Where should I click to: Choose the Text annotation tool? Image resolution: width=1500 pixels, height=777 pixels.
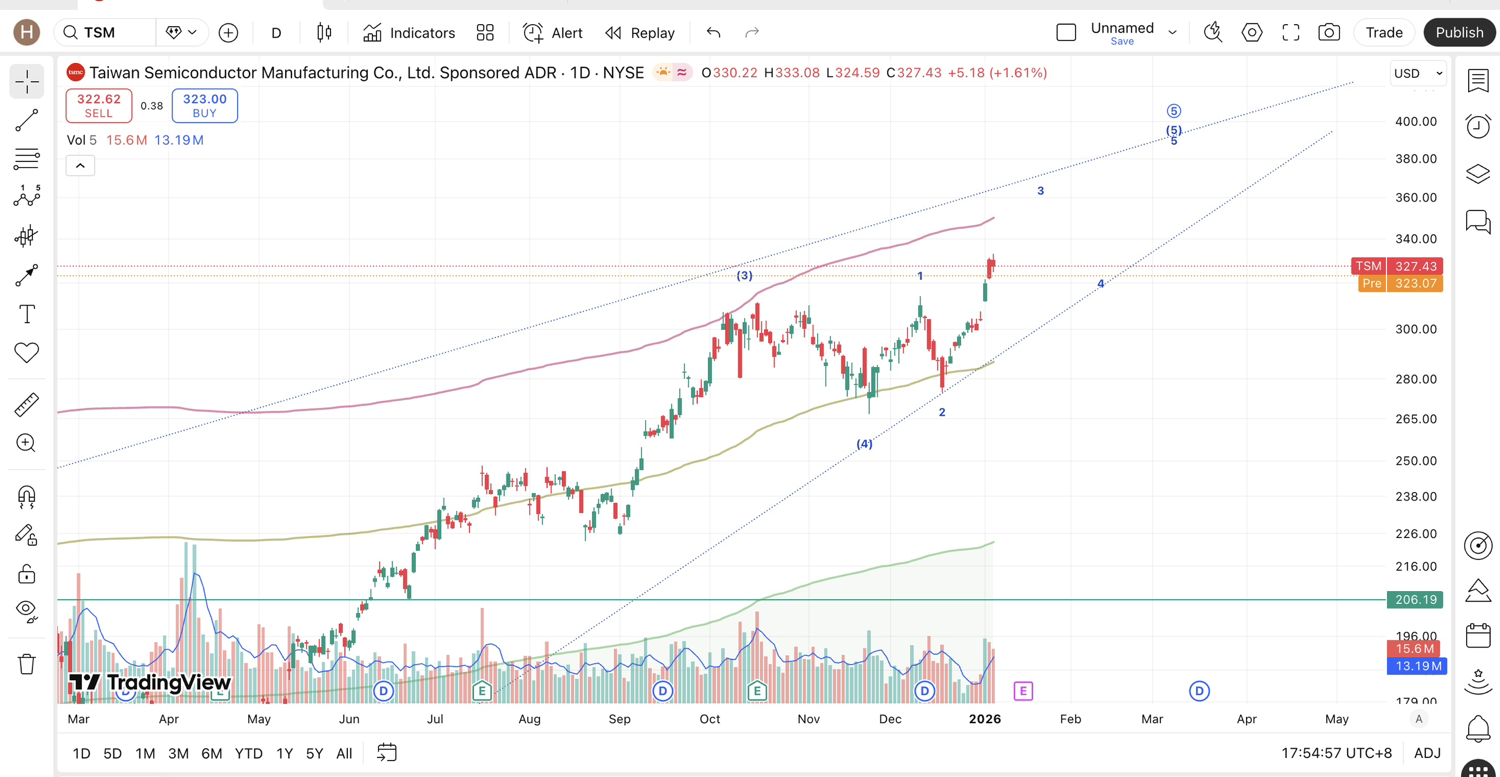(27, 314)
